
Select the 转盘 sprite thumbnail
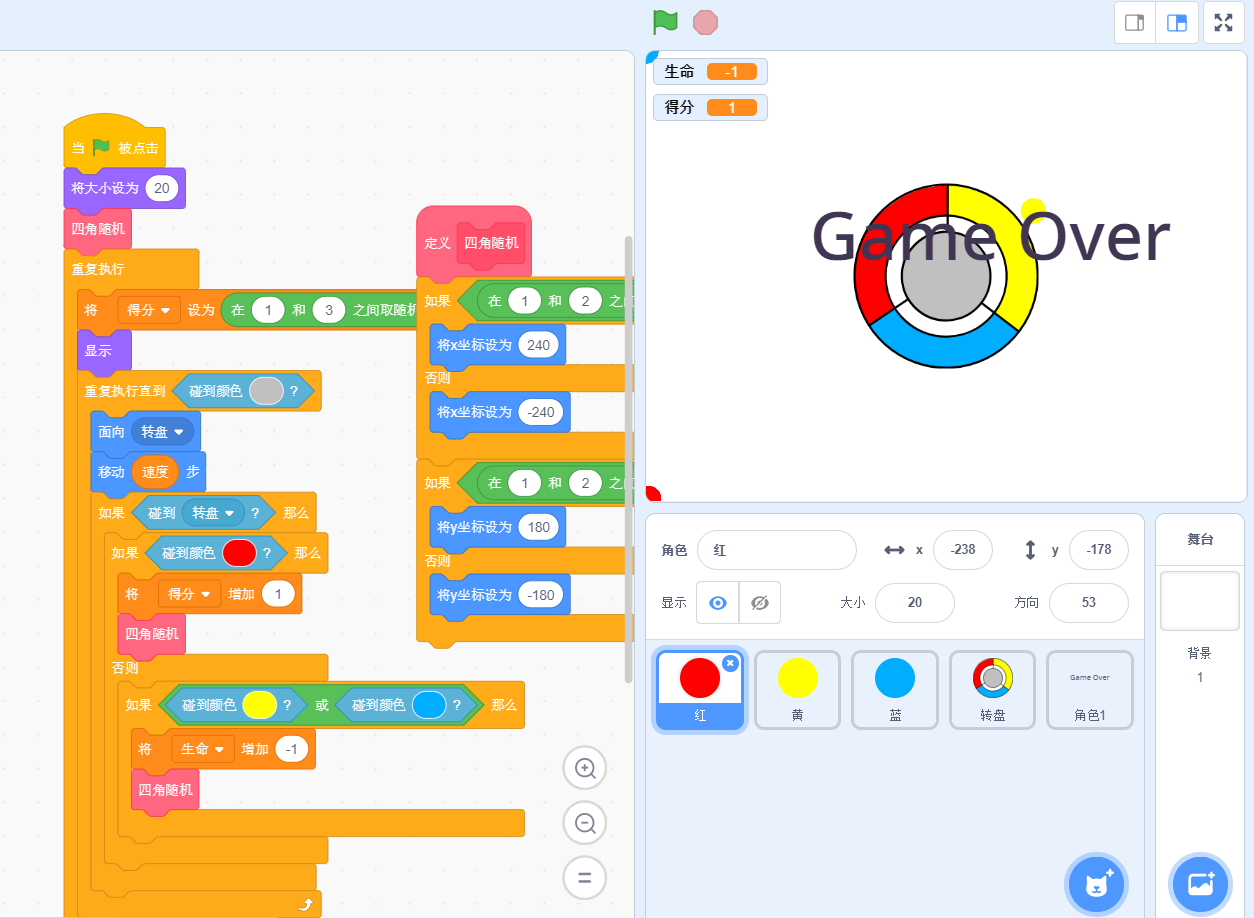click(992, 688)
